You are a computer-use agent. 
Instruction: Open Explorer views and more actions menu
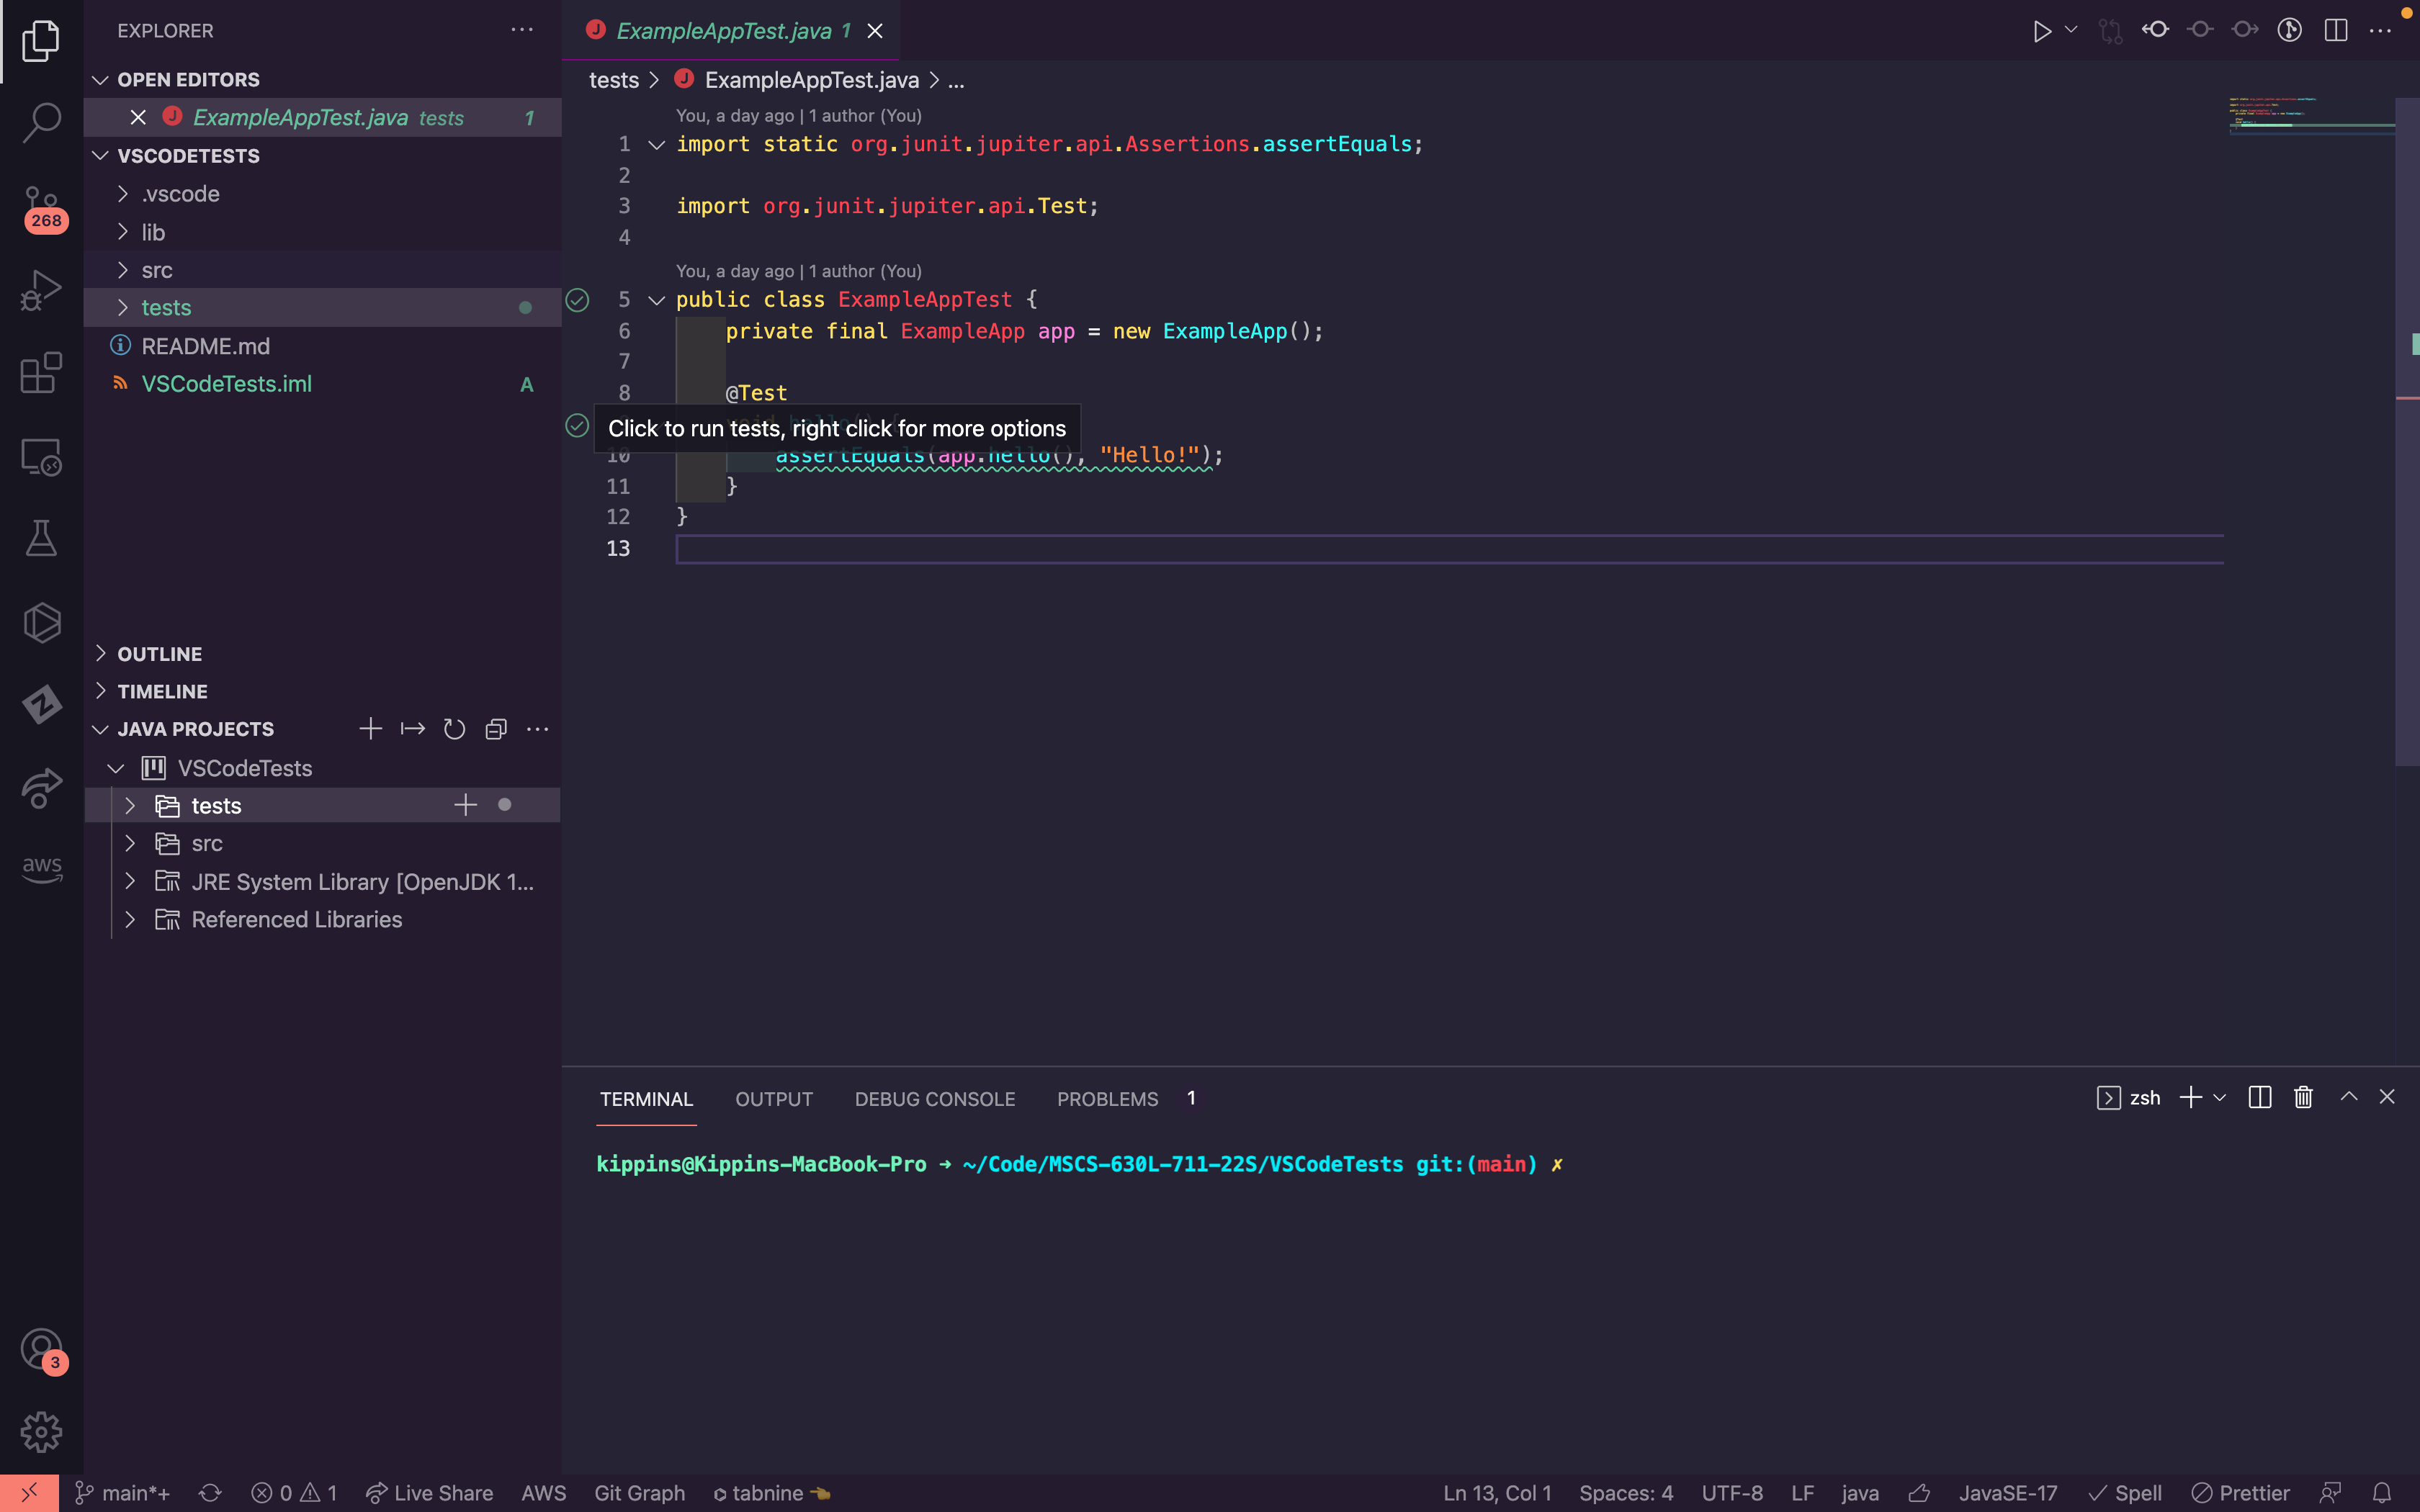[x=522, y=30]
